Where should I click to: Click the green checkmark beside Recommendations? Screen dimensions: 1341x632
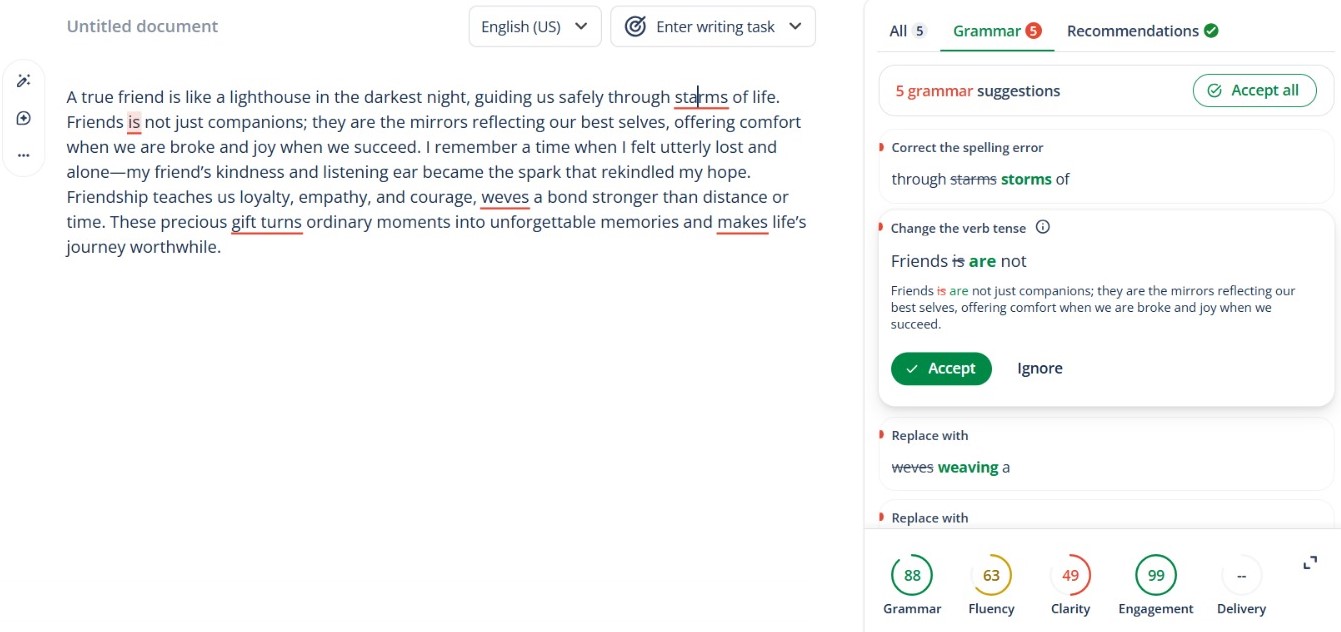pyautogui.click(x=1212, y=31)
